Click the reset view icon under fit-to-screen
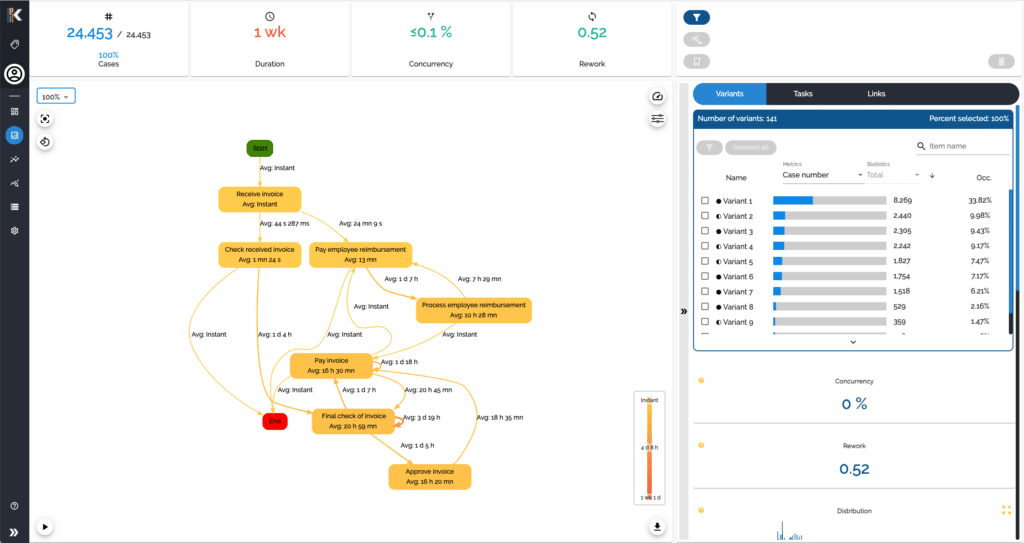This screenshot has height=543, width=1024. point(45,142)
